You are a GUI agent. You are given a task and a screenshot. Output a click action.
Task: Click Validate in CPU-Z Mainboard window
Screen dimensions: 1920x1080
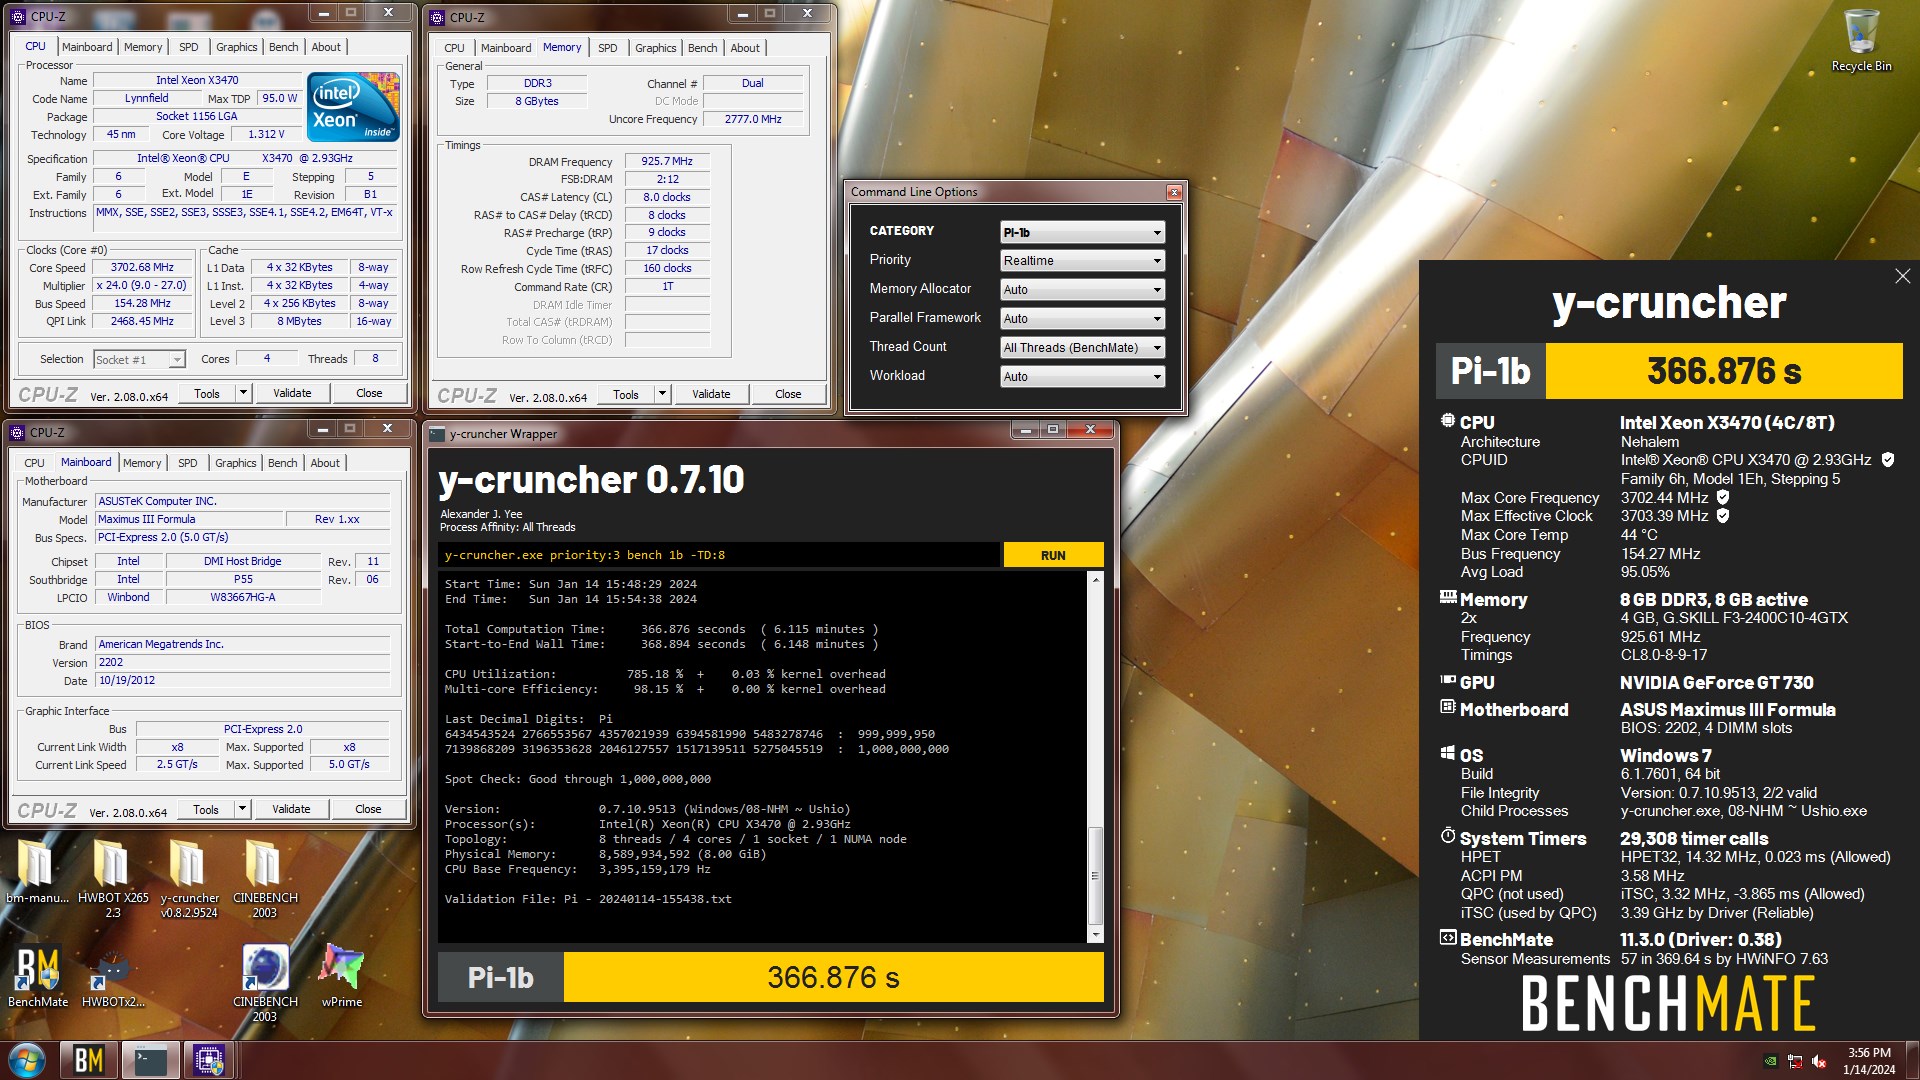pos(291,809)
